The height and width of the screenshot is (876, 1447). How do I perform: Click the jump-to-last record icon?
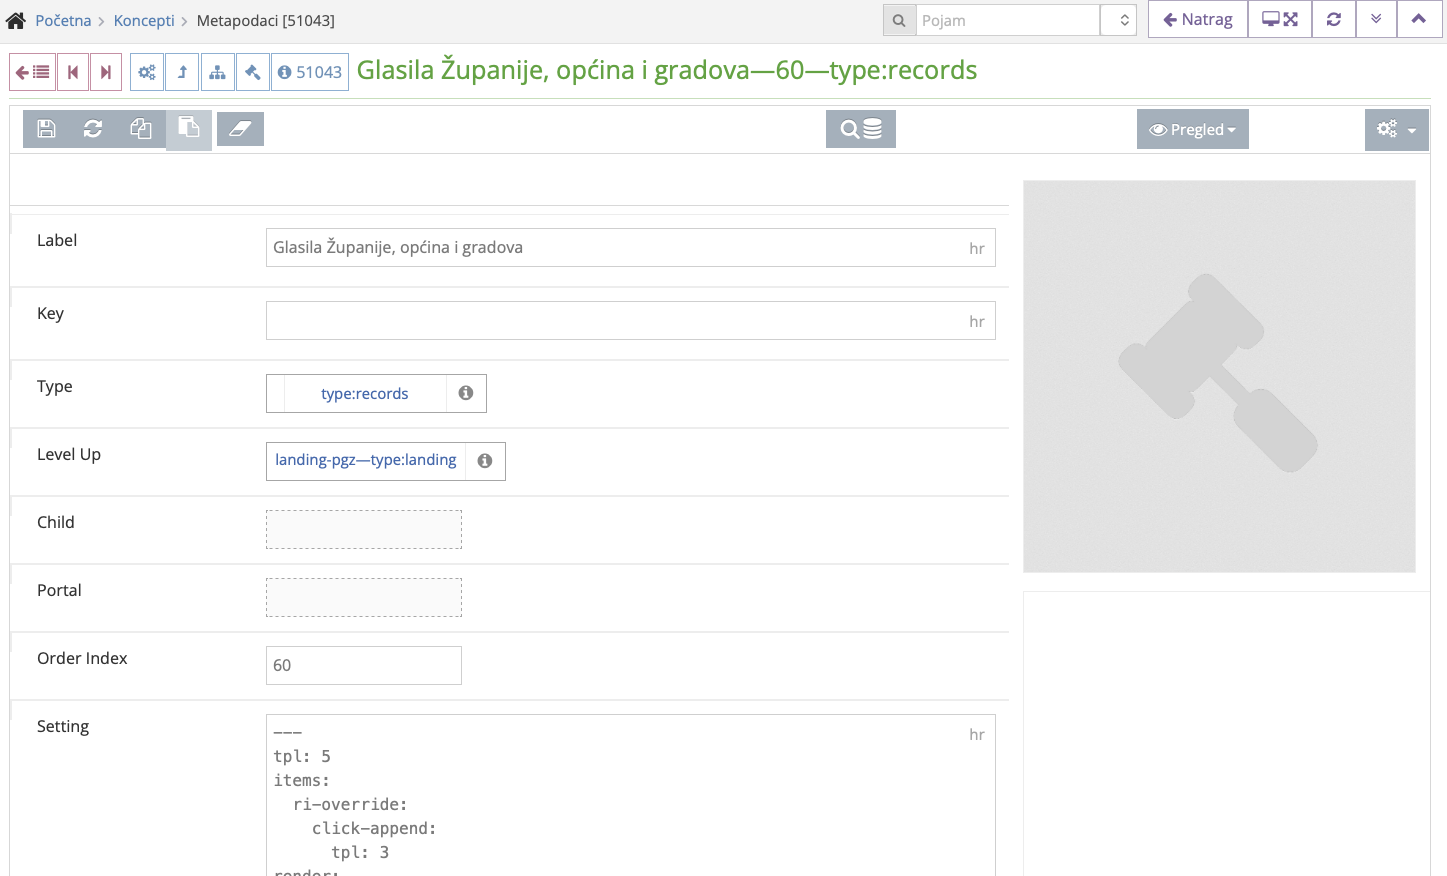106,71
